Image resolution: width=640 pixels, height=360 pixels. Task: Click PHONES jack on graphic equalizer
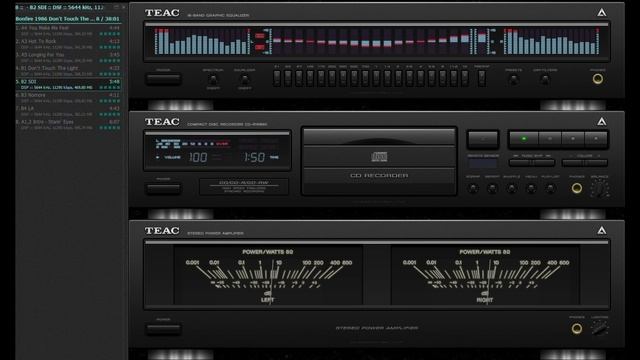[598, 79]
